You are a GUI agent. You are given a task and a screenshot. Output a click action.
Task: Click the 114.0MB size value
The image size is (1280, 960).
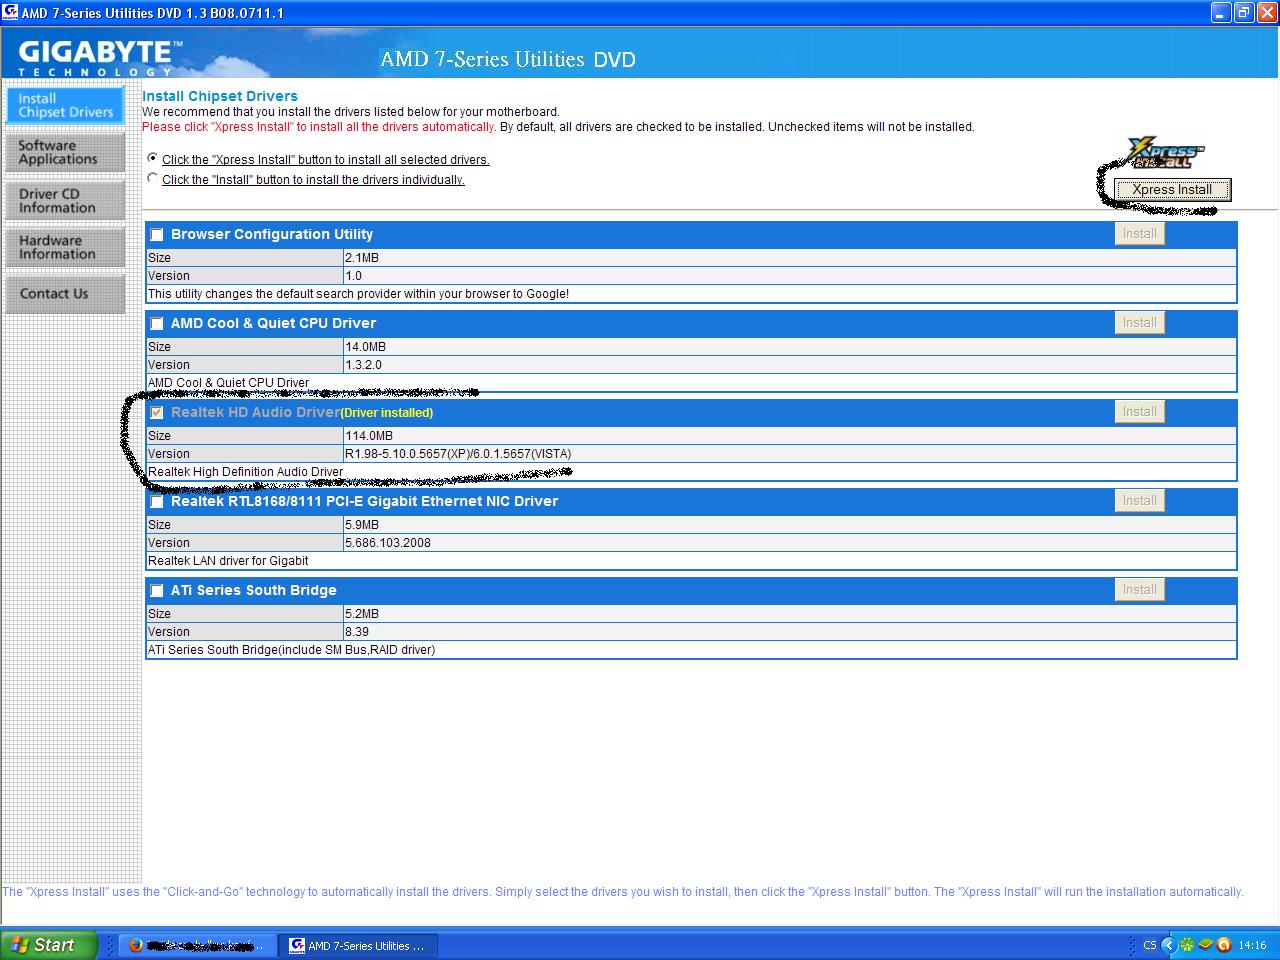click(369, 436)
